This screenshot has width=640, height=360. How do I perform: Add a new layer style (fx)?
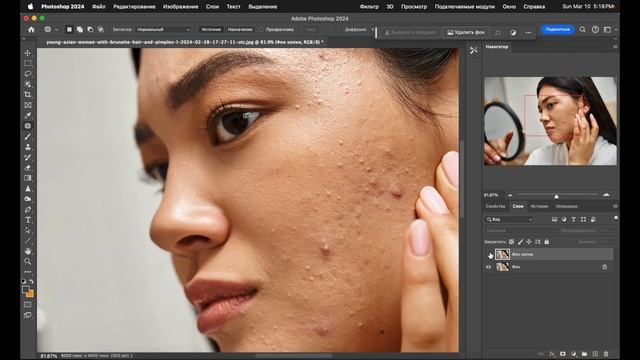pyautogui.click(x=552, y=354)
